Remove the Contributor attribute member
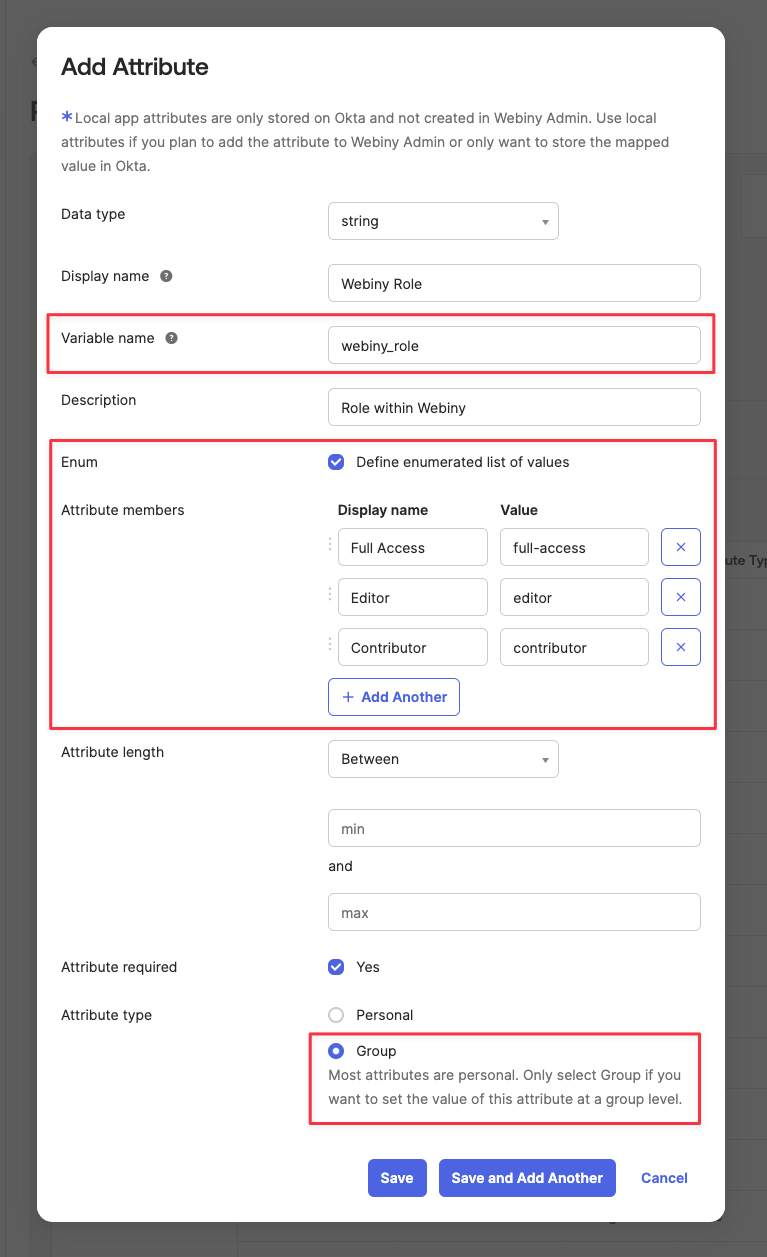This screenshot has height=1257, width=767. tap(680, 647)
